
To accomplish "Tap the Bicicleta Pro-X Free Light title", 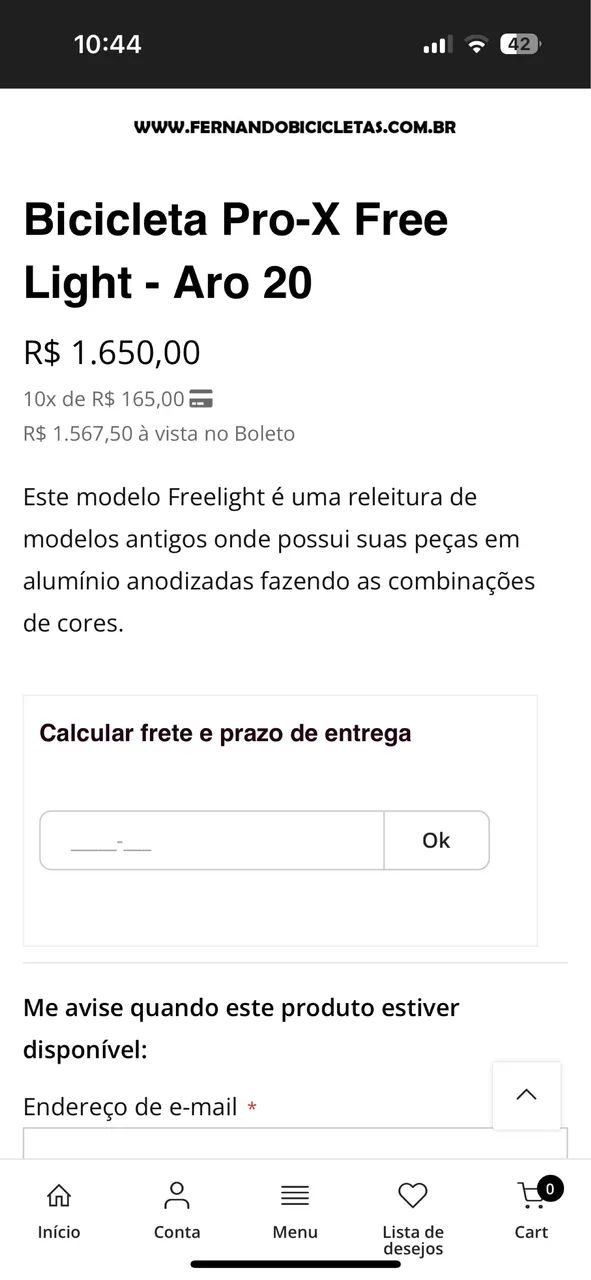I will (236, 250).
